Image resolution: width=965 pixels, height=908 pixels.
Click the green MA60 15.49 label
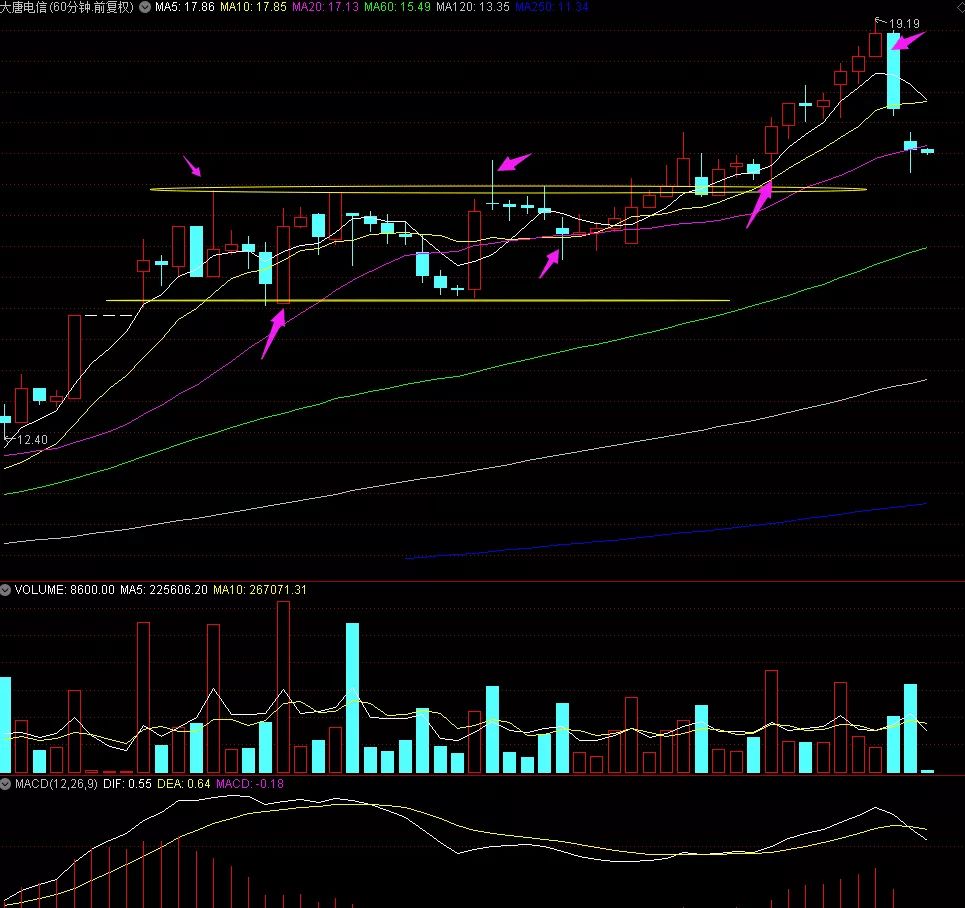tap(396, 7)
